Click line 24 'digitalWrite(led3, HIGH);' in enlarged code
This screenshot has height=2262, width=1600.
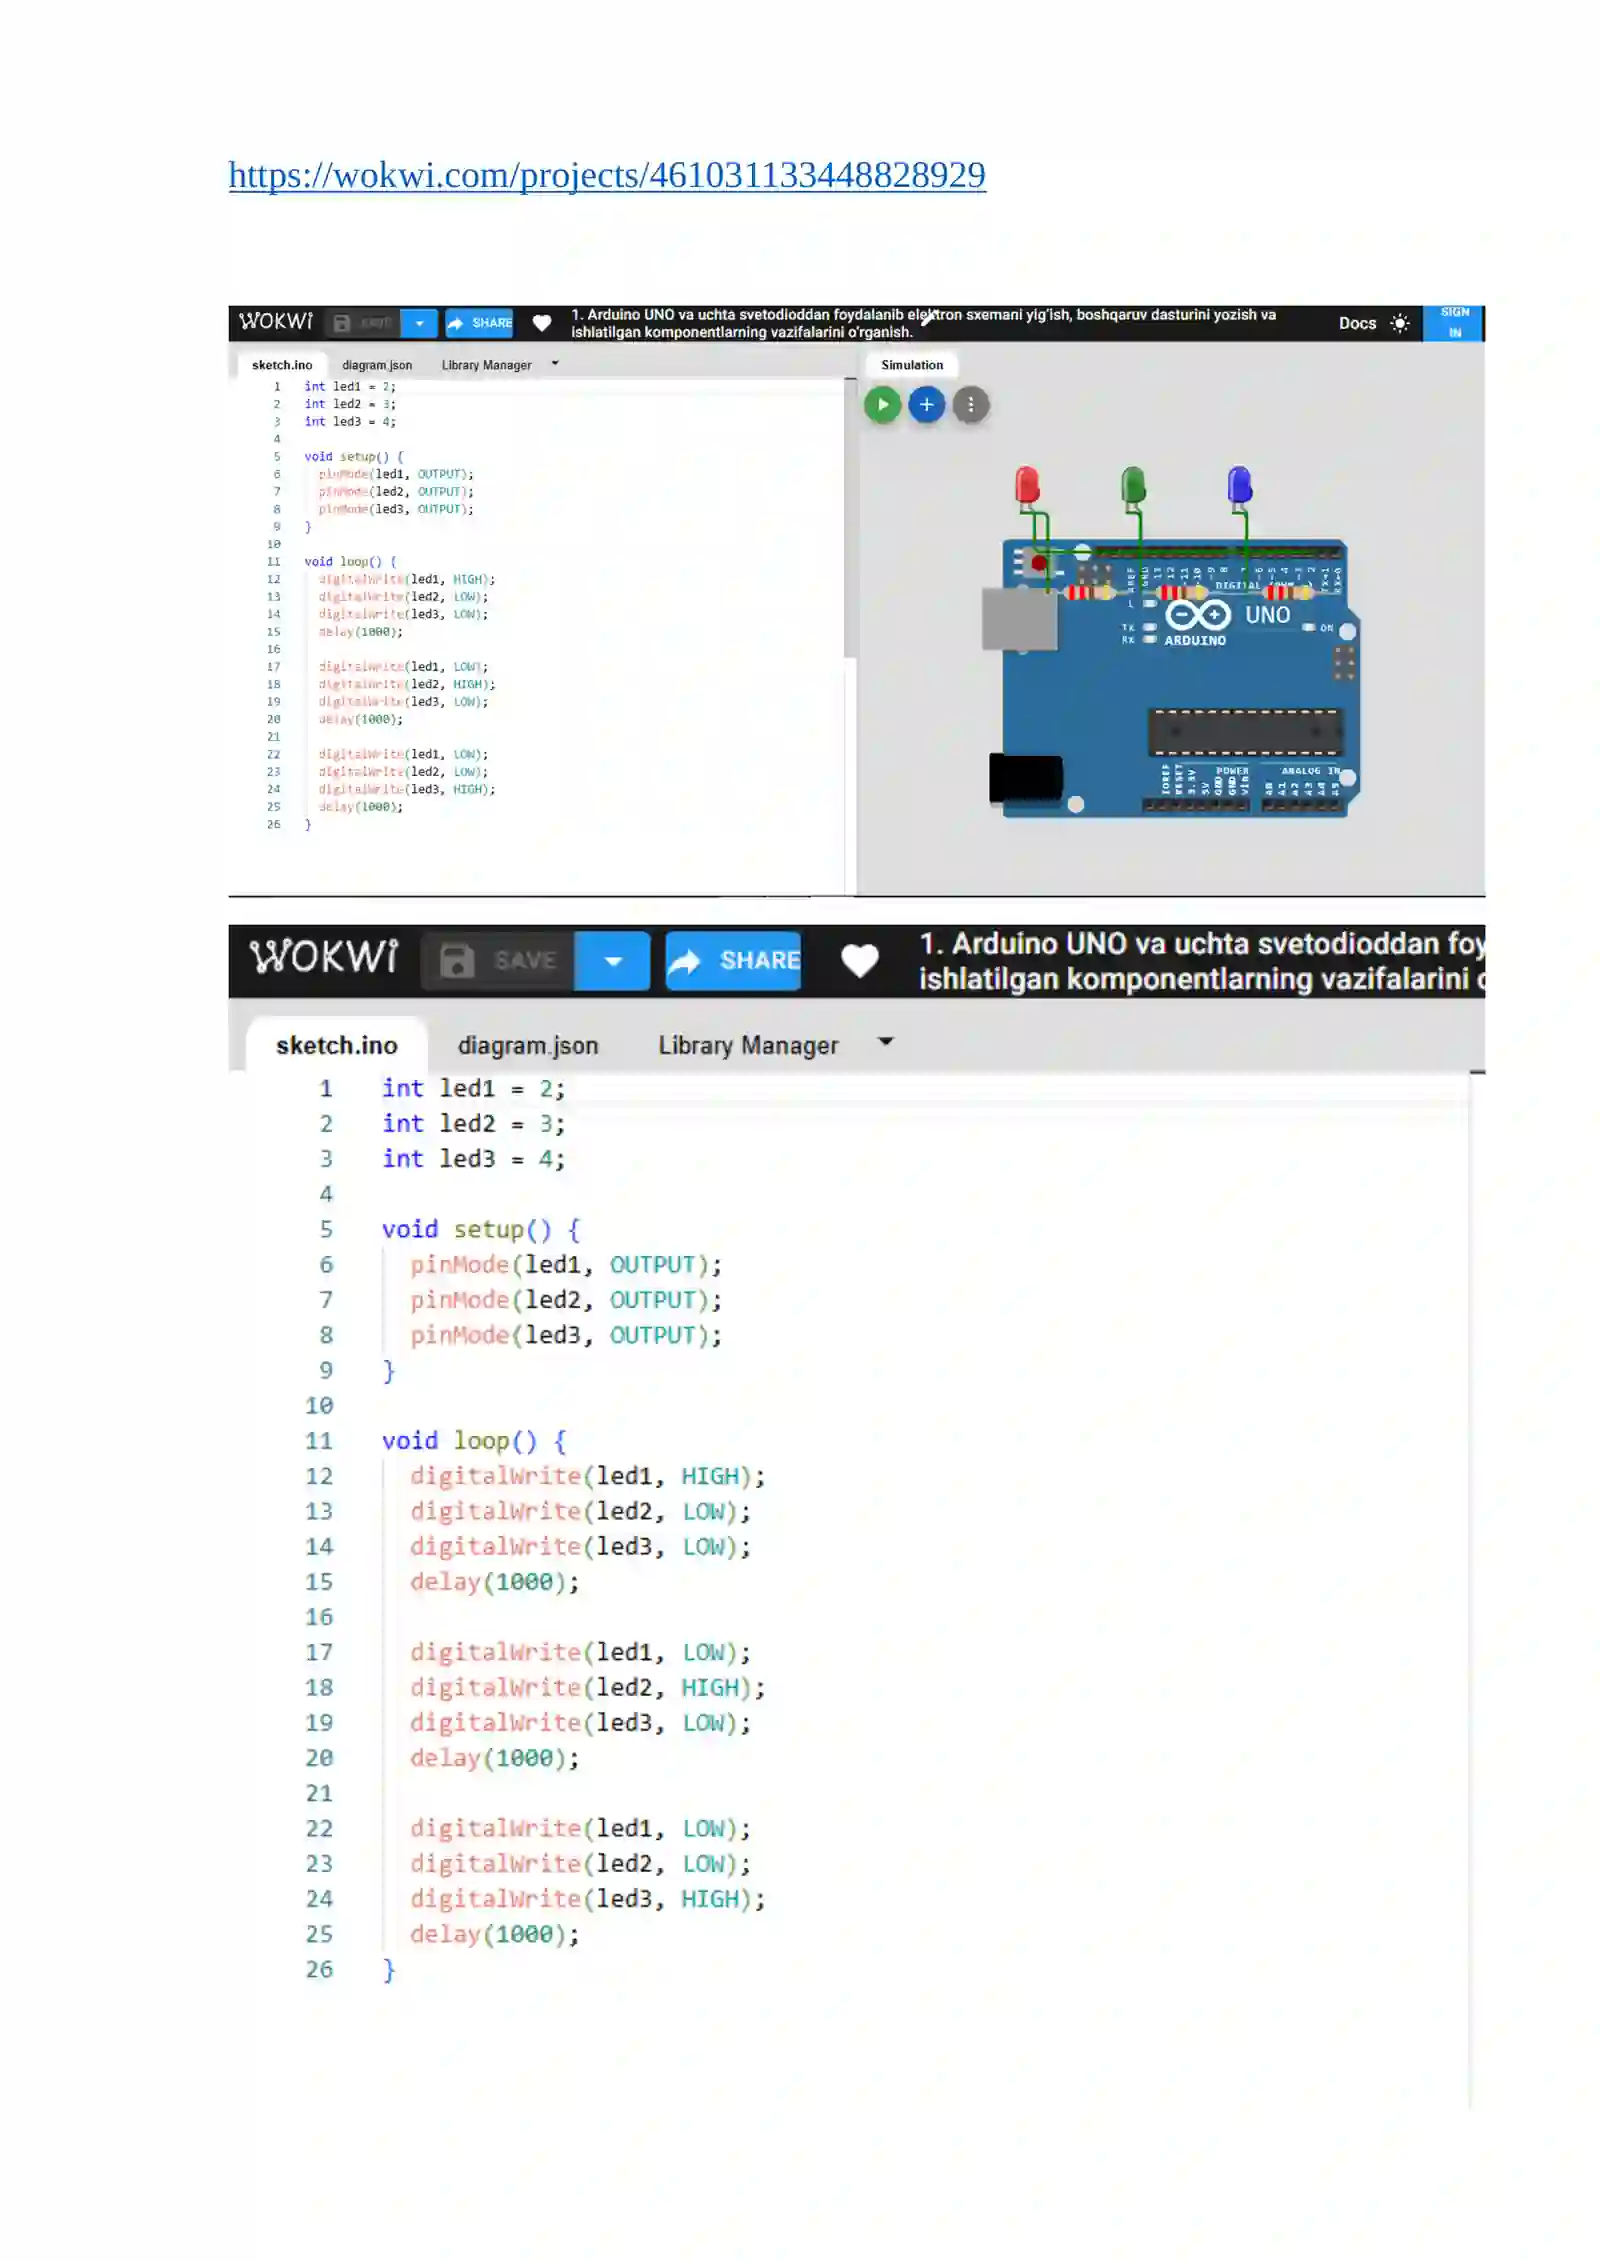click(x=587, y=1898)
